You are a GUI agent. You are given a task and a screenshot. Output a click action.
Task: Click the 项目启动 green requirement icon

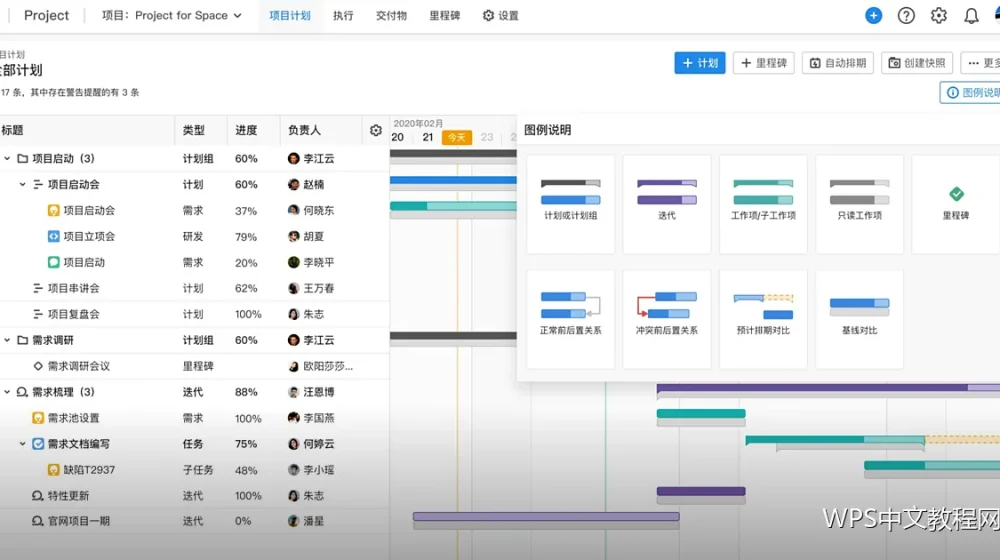(54, 262)
